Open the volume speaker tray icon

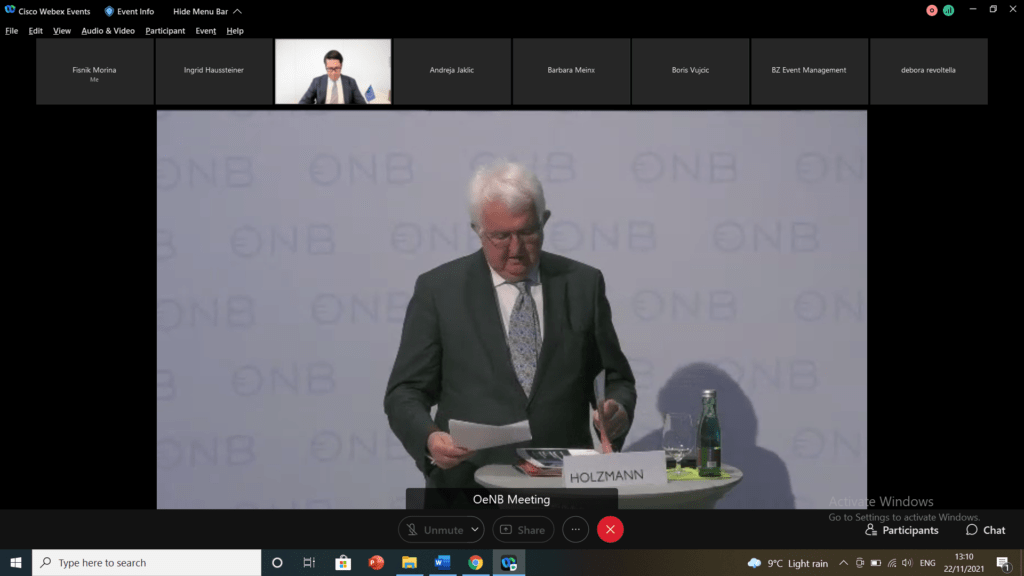pyautogui.click(x=907, y=563)
